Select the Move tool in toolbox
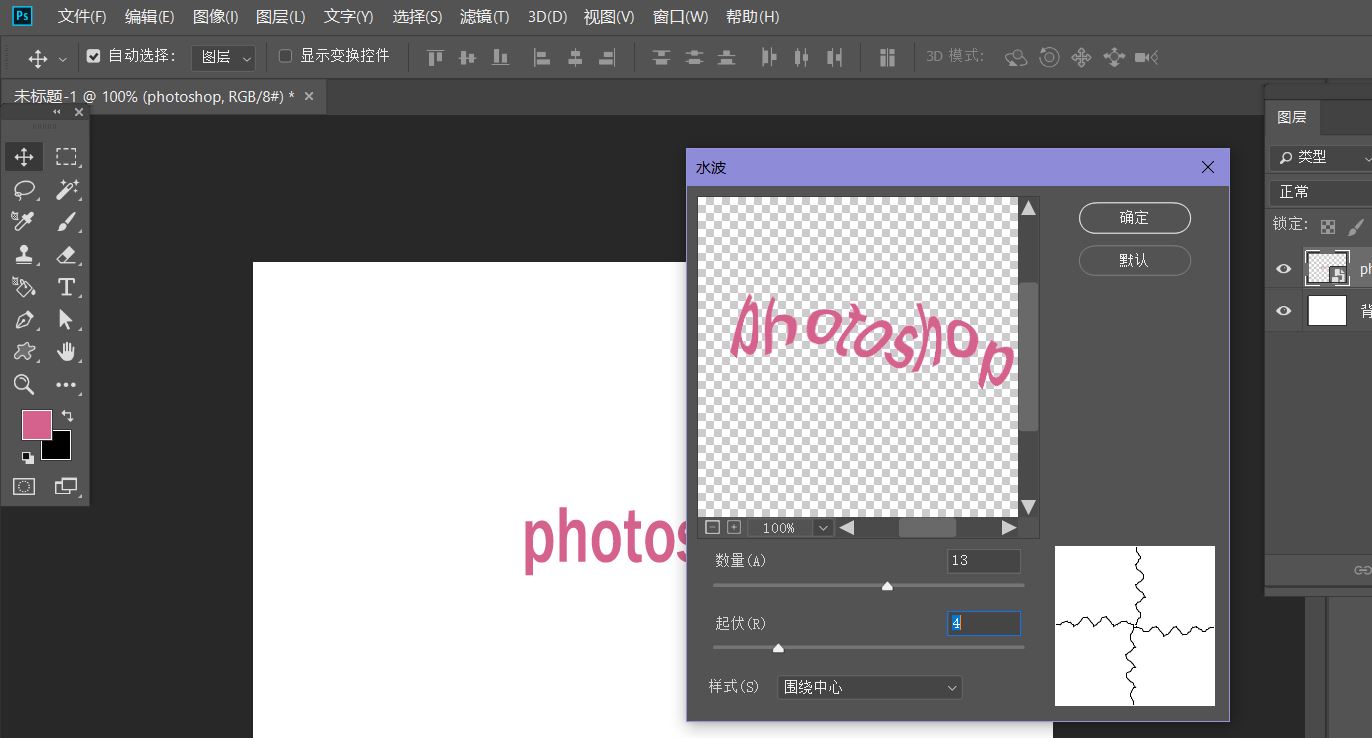Viewport: 1372px width, 738px height. pyautogui.click(x=24, y=157)
